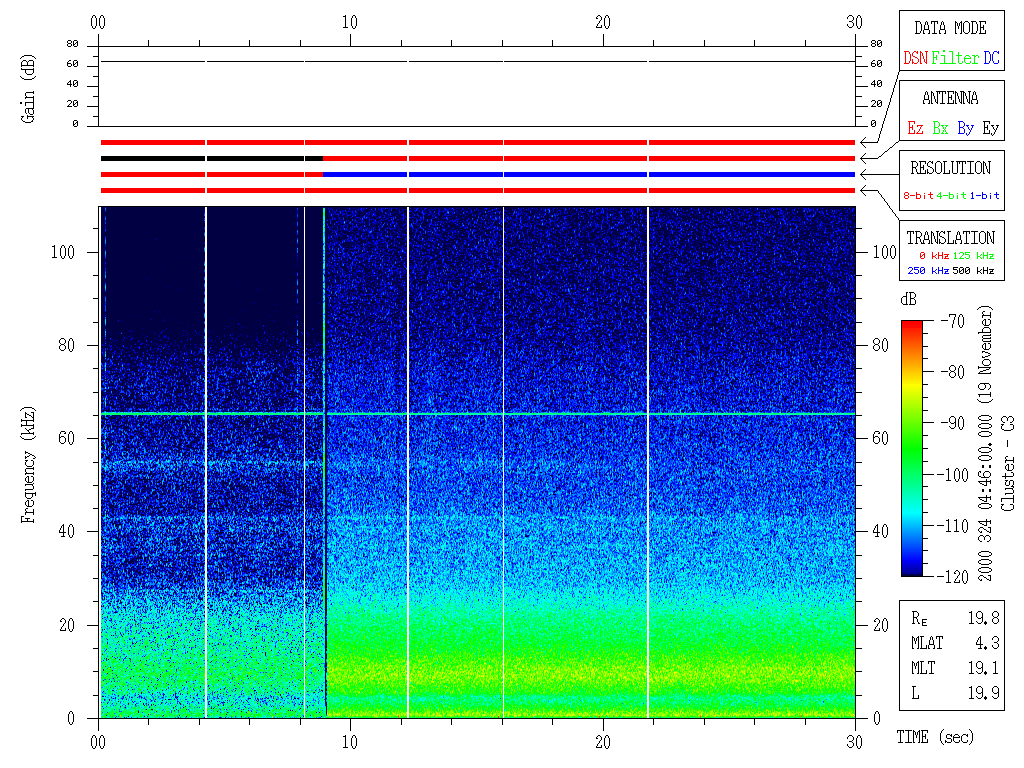Click the 8-bit resolution label
The width and height of the screenshot is (1024, 768).
tap(918, 196)
